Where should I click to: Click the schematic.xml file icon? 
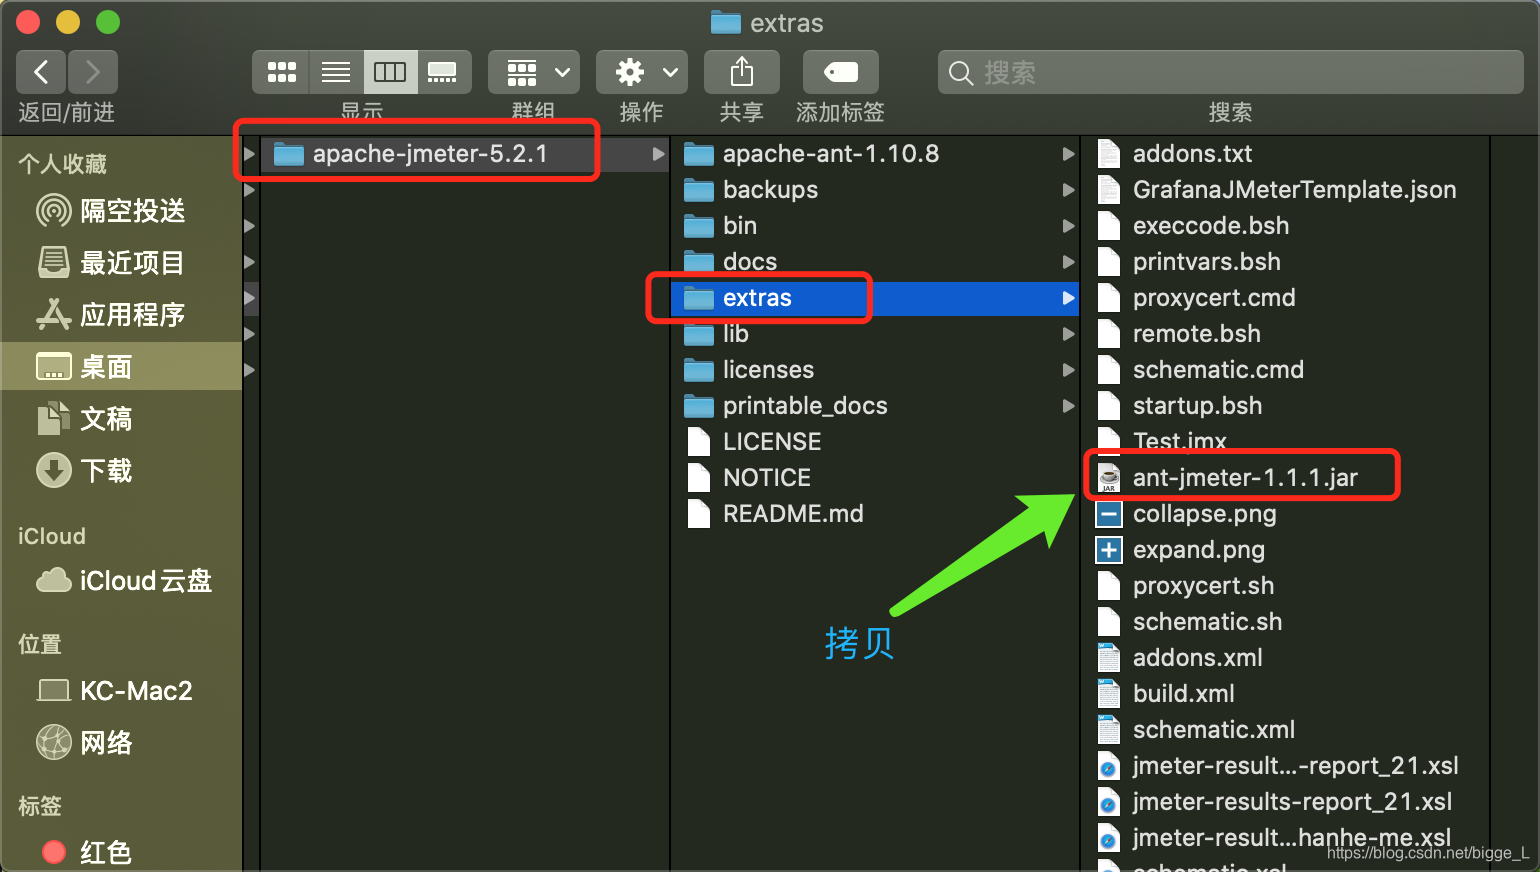(x=1109, y=730)
